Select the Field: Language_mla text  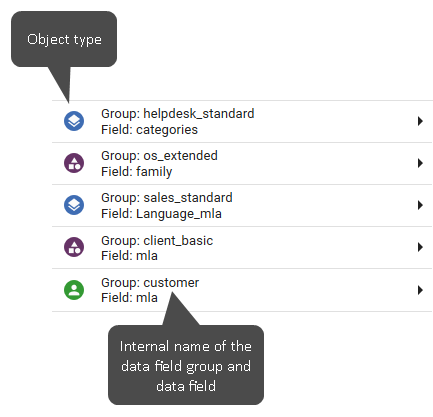[x=161, y=214]
